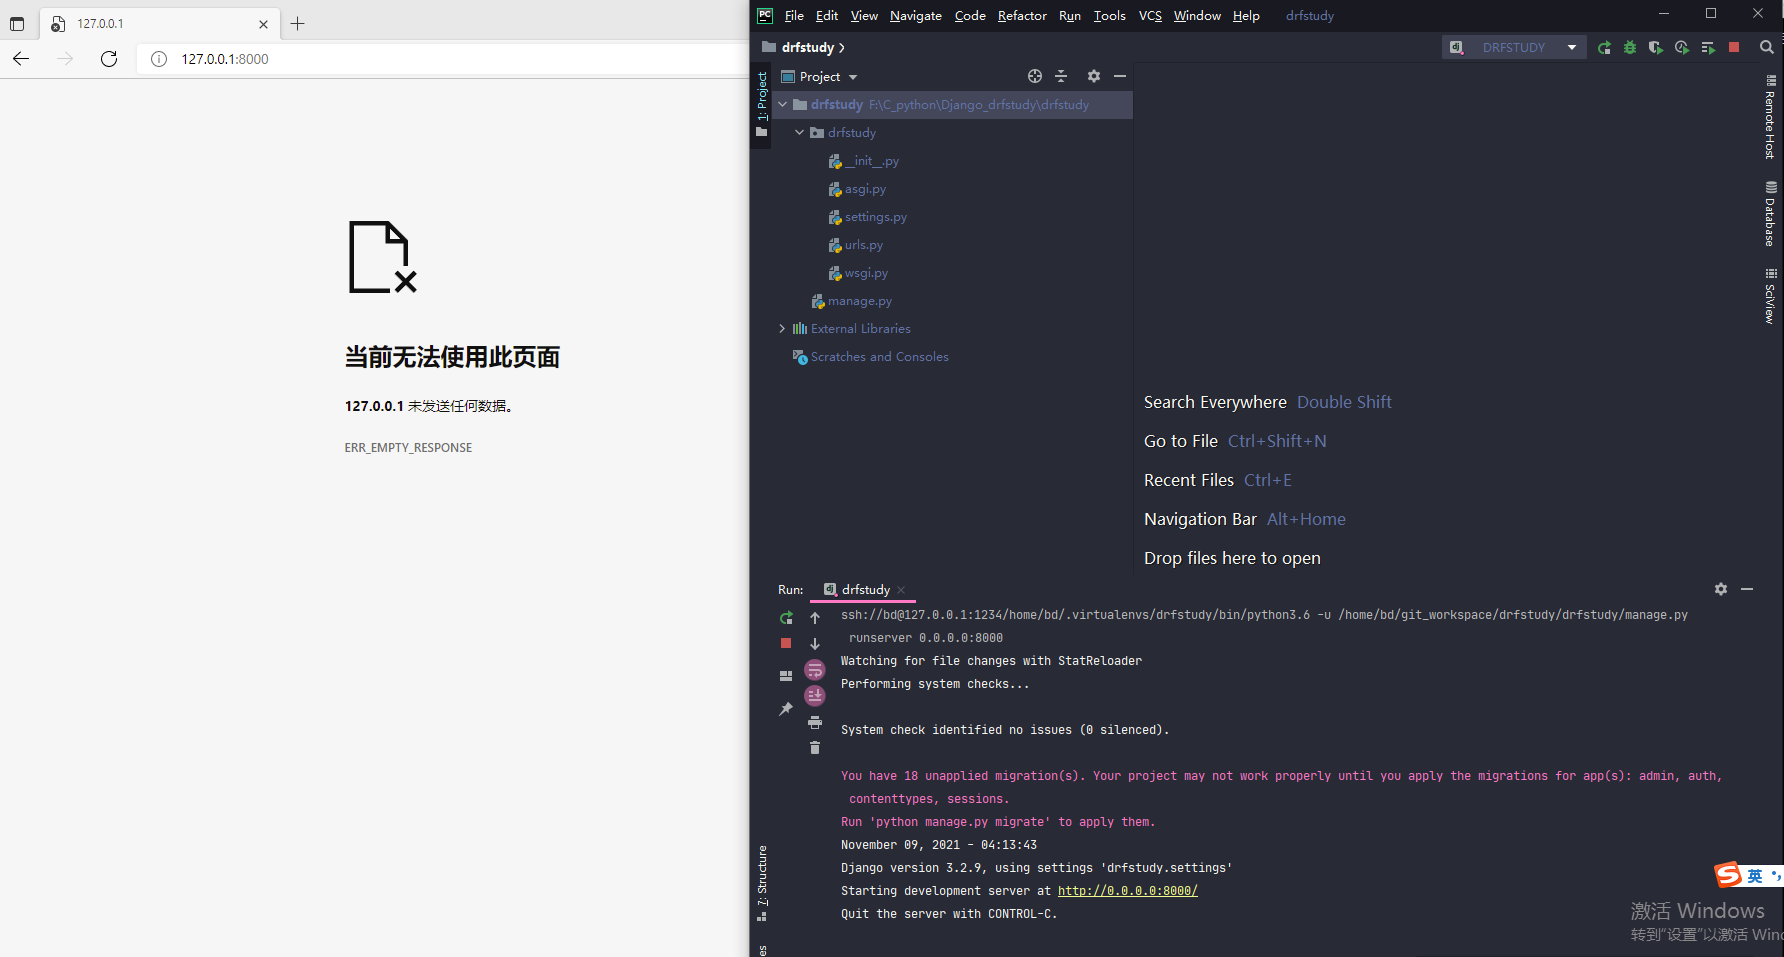
Task: Collapse the drfstudy root project folder
Action: [x=783, y=104]
